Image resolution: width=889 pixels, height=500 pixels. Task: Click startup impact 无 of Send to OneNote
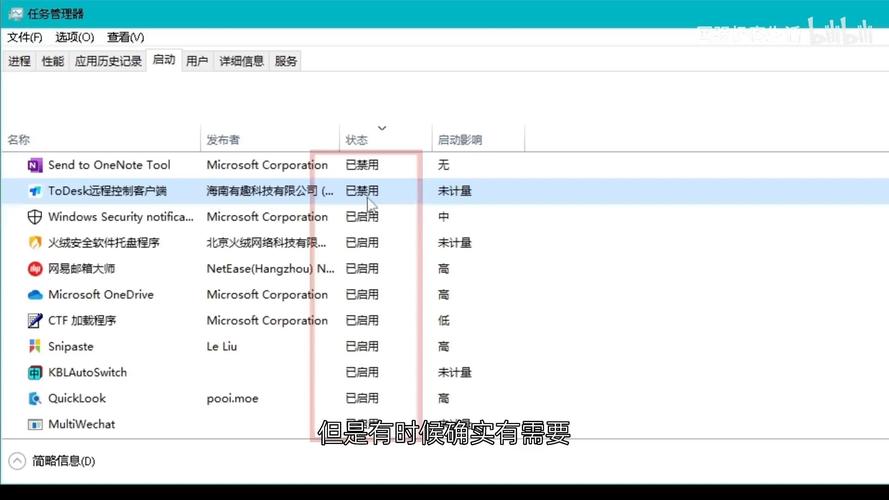(x=443, y=165)
